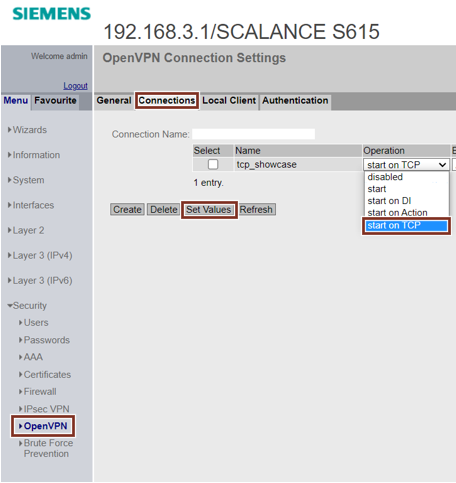Image resolution: width=456 pixels, height=483 pixels.
Task: Switch to the Favourite tab in sidebar
Action: coord(55,100)
